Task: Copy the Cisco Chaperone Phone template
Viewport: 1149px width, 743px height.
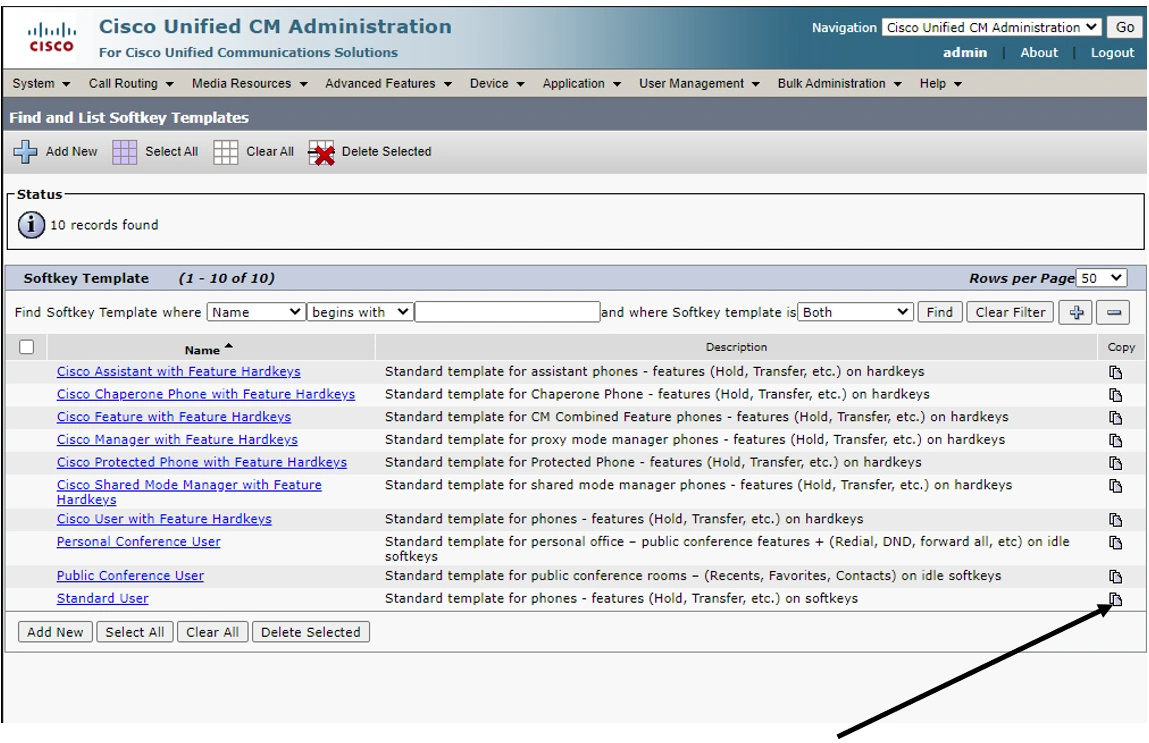Action: click(1115, 395)
